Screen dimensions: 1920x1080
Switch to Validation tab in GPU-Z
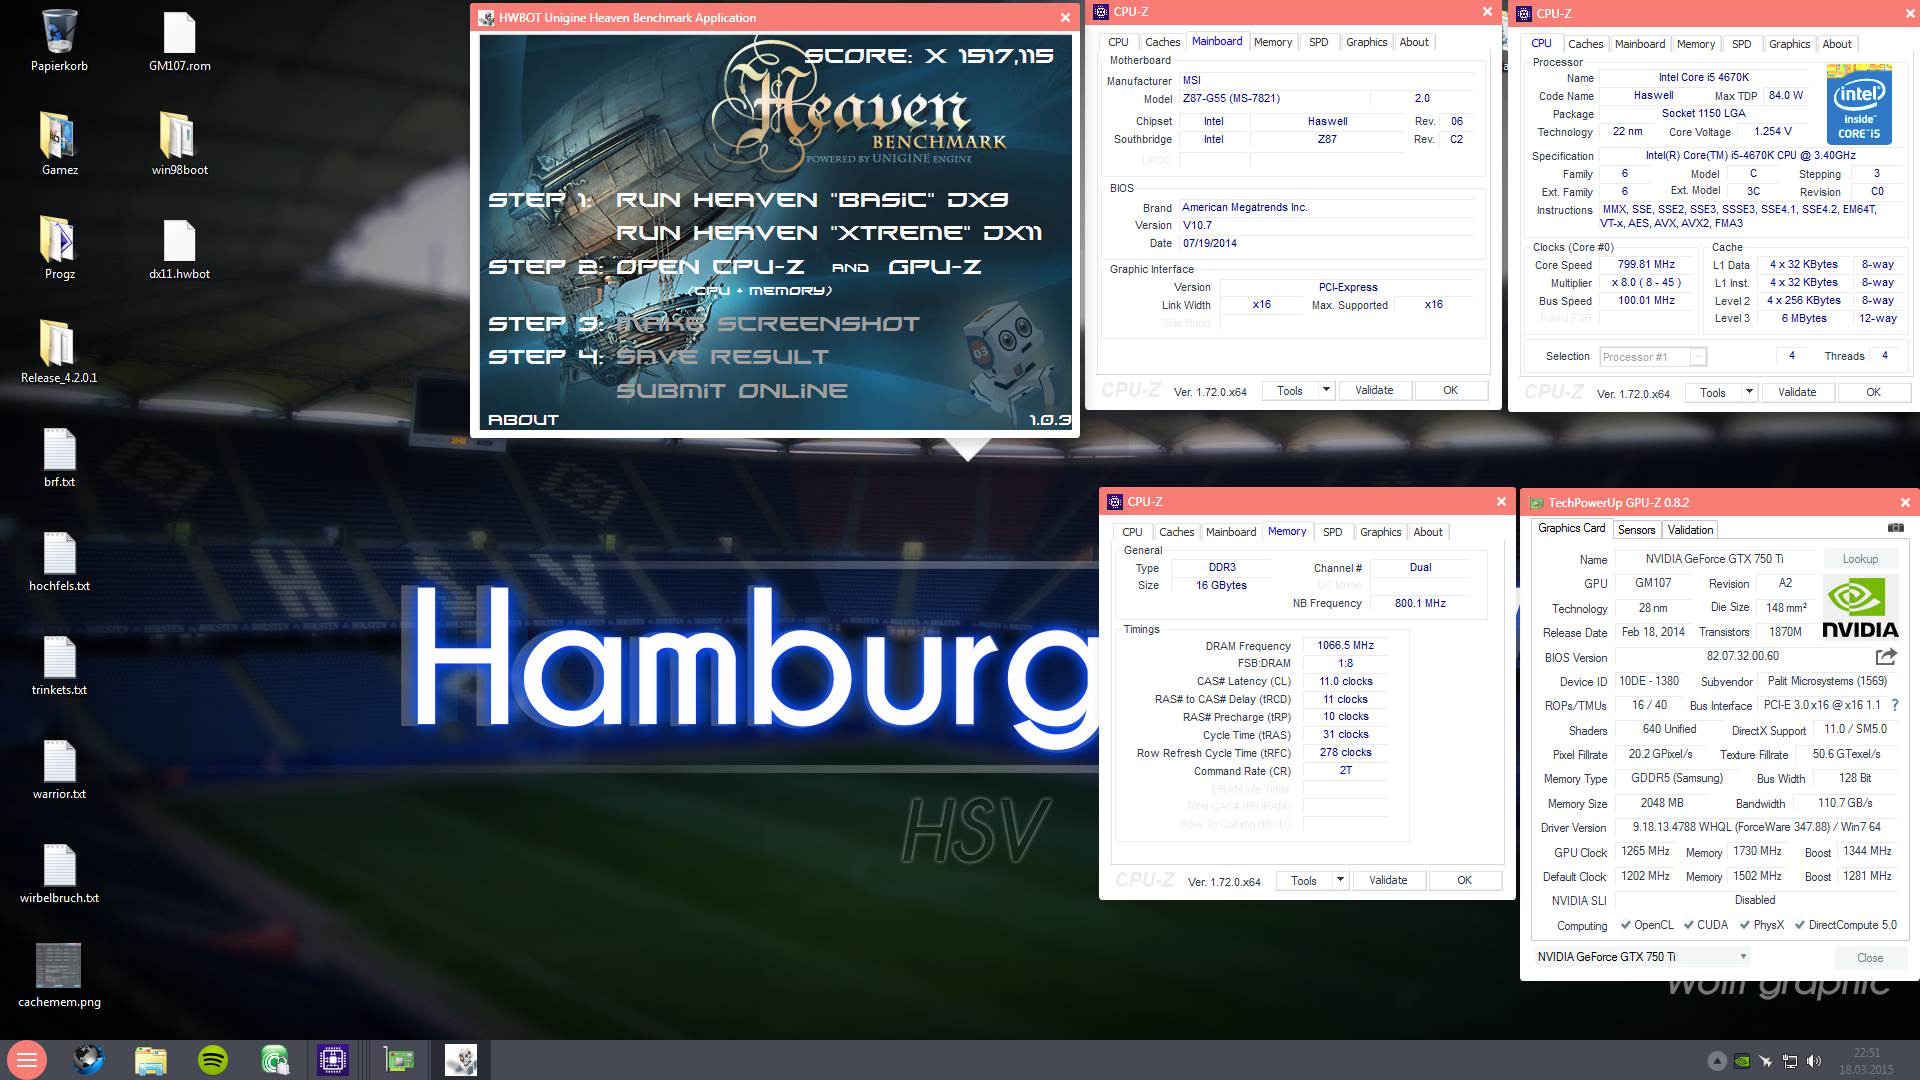pos(1690,530)
